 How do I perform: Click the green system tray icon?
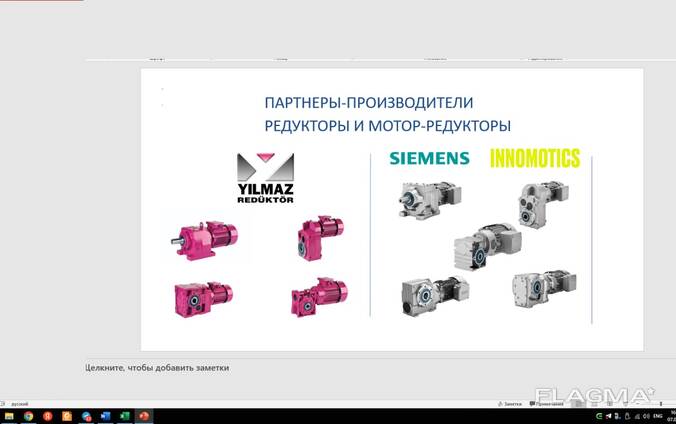tap(599, 416)
